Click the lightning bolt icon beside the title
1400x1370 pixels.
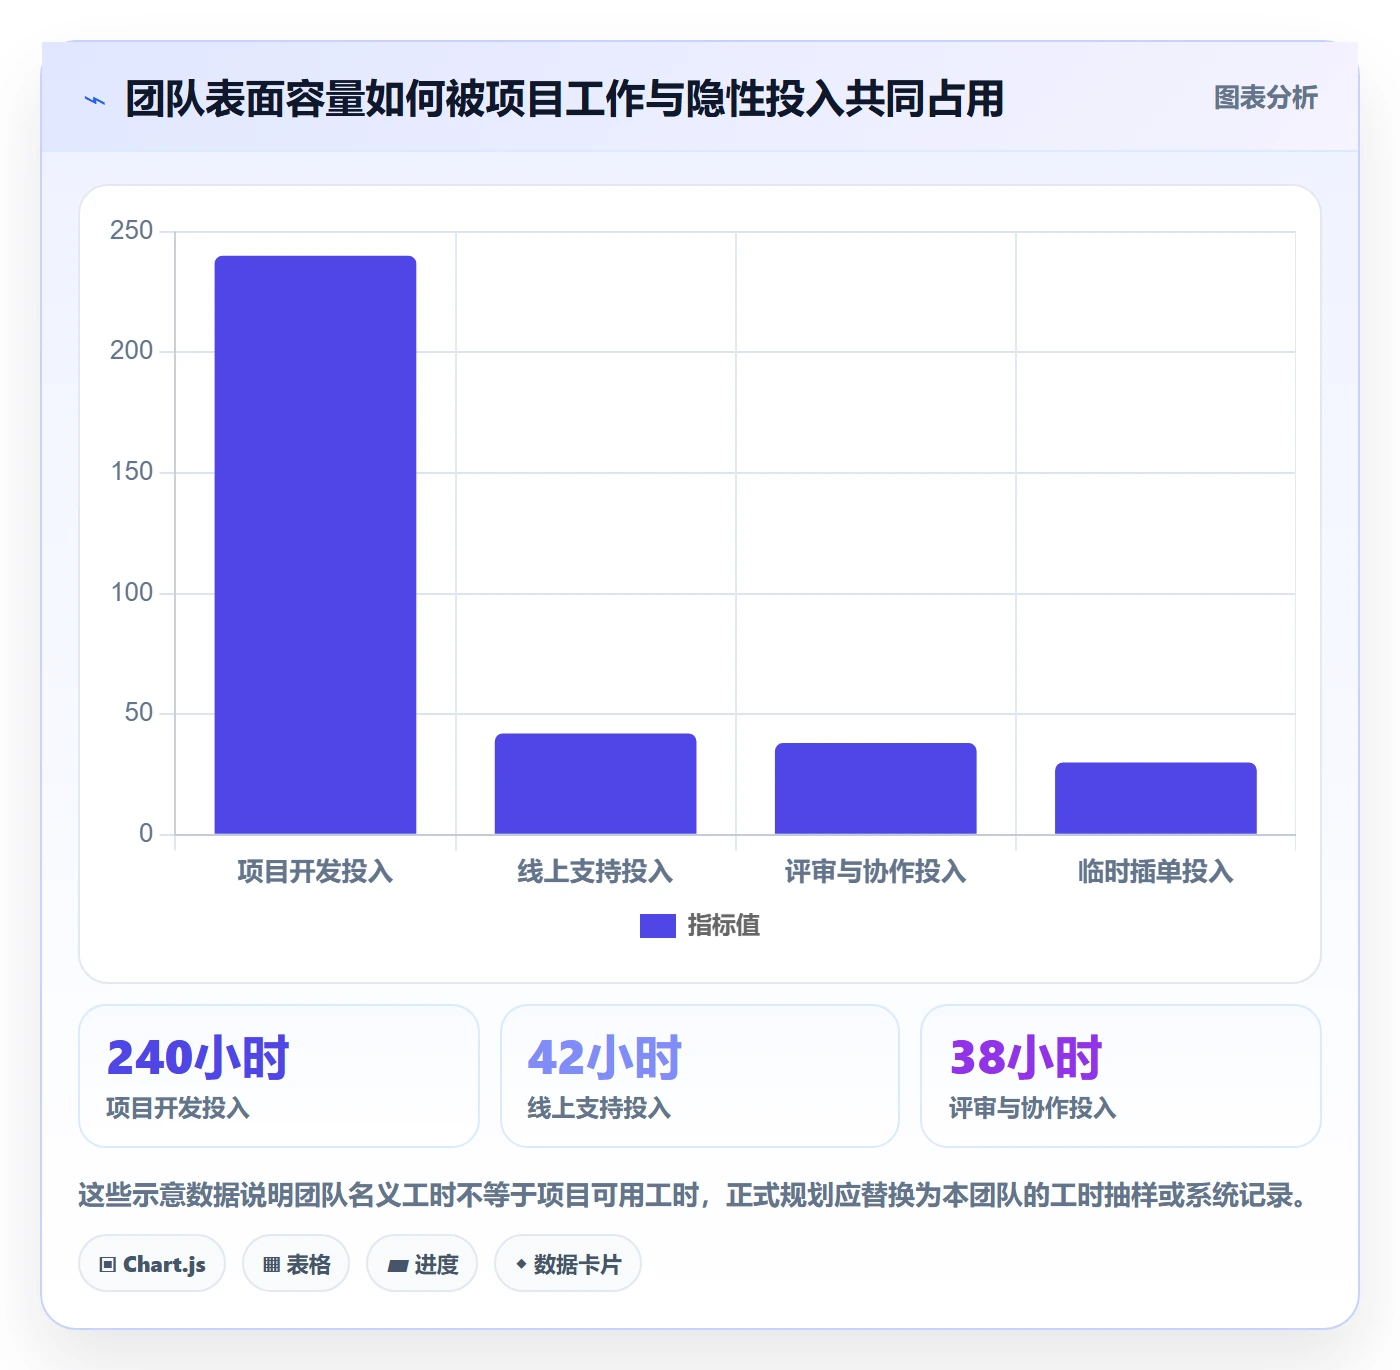(x=95, y=100)
